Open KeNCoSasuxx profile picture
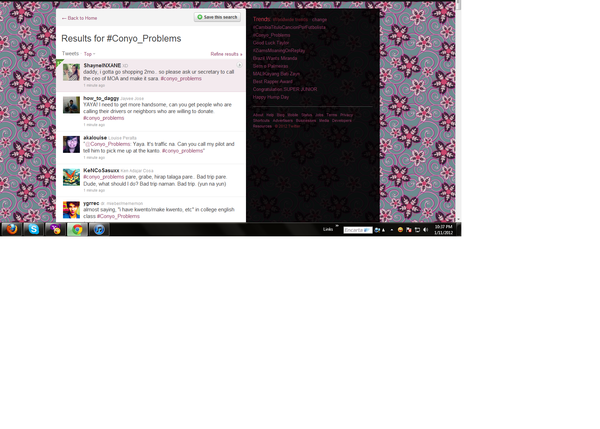 71,177
